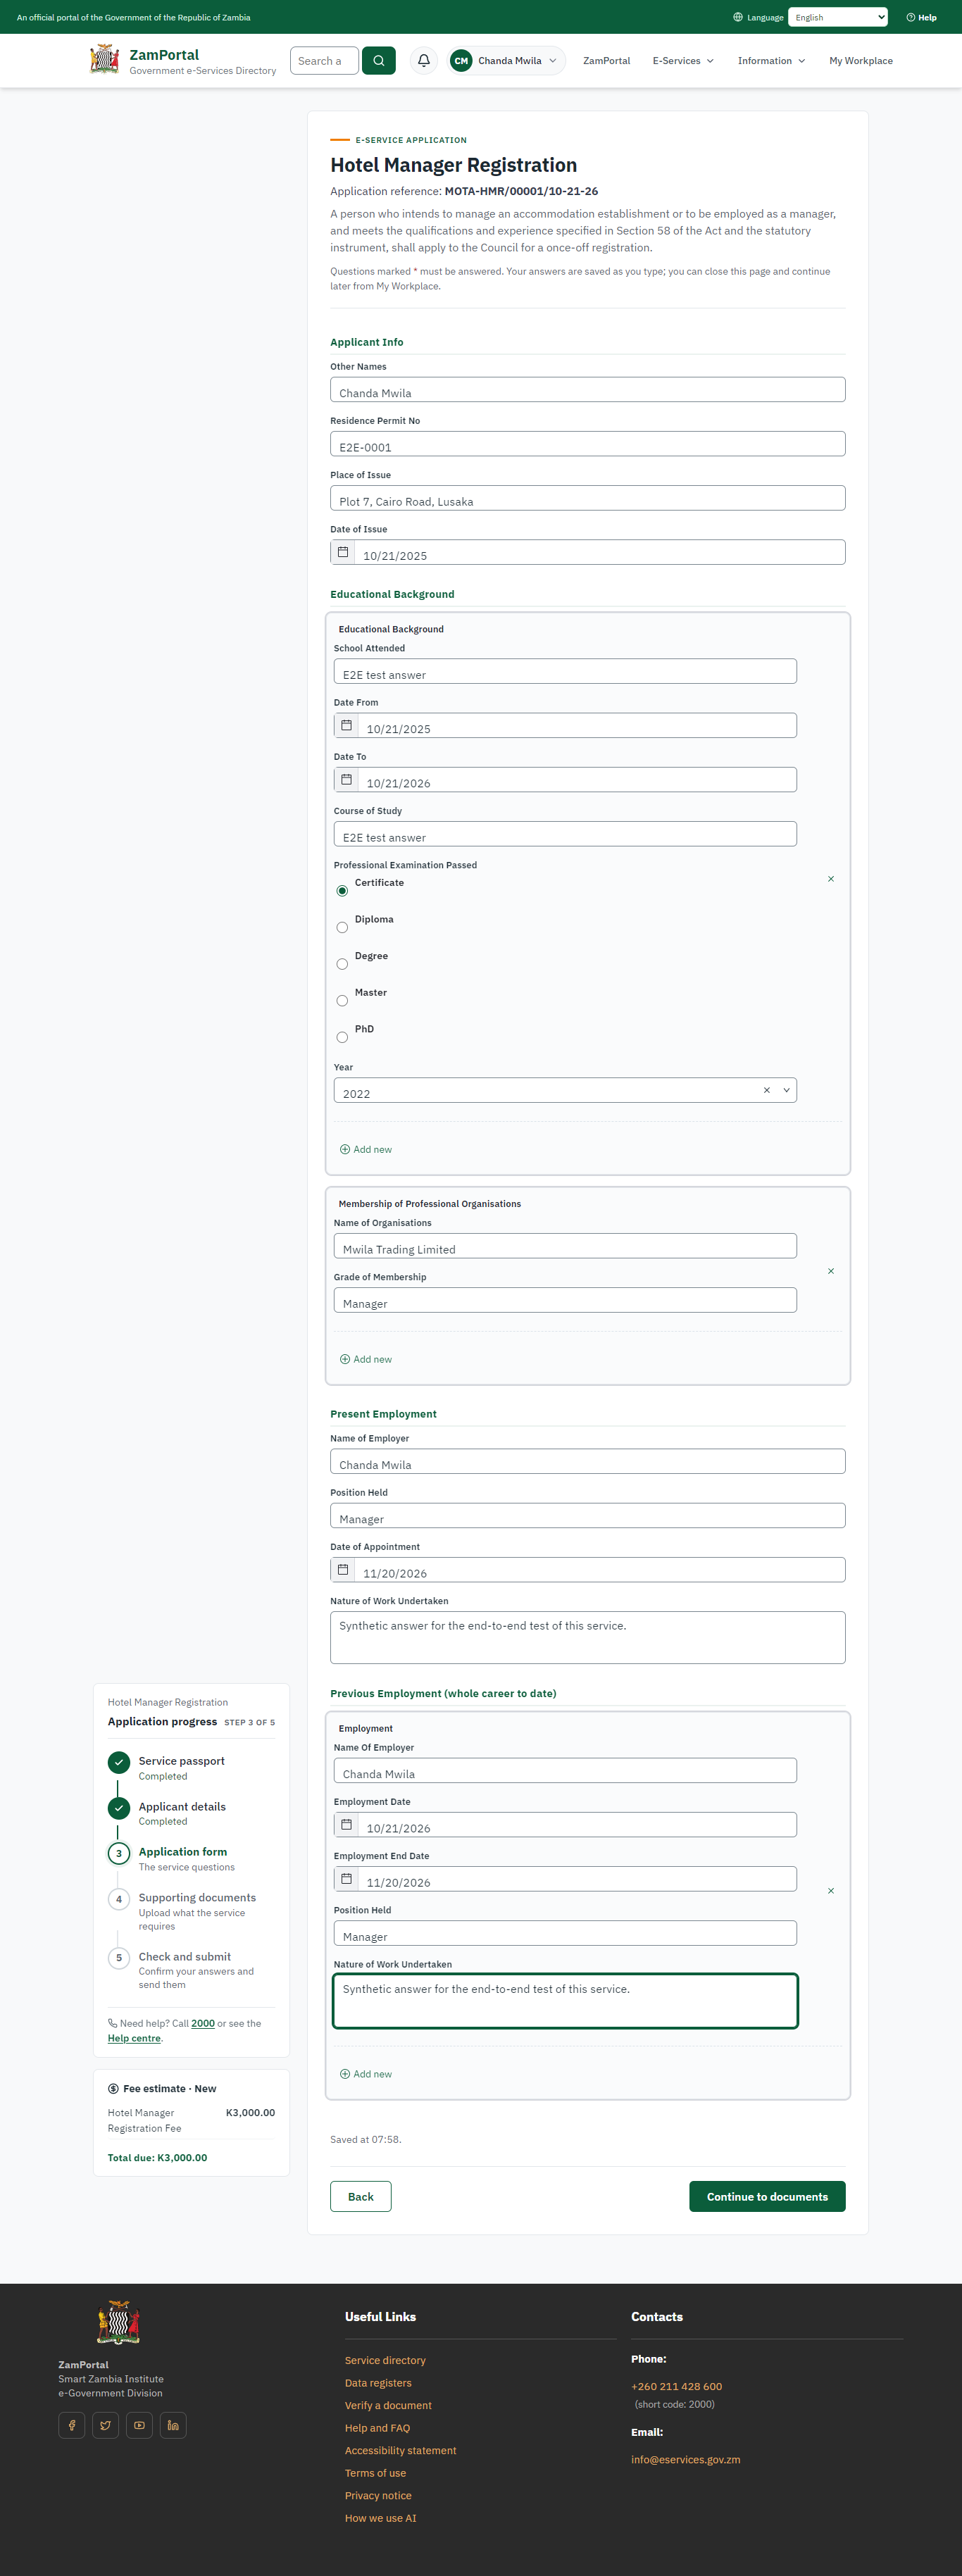This screenshot has height=2576, width=962.
Task: Open the Twitter footer icon
Action: (x=105, y=2425)
